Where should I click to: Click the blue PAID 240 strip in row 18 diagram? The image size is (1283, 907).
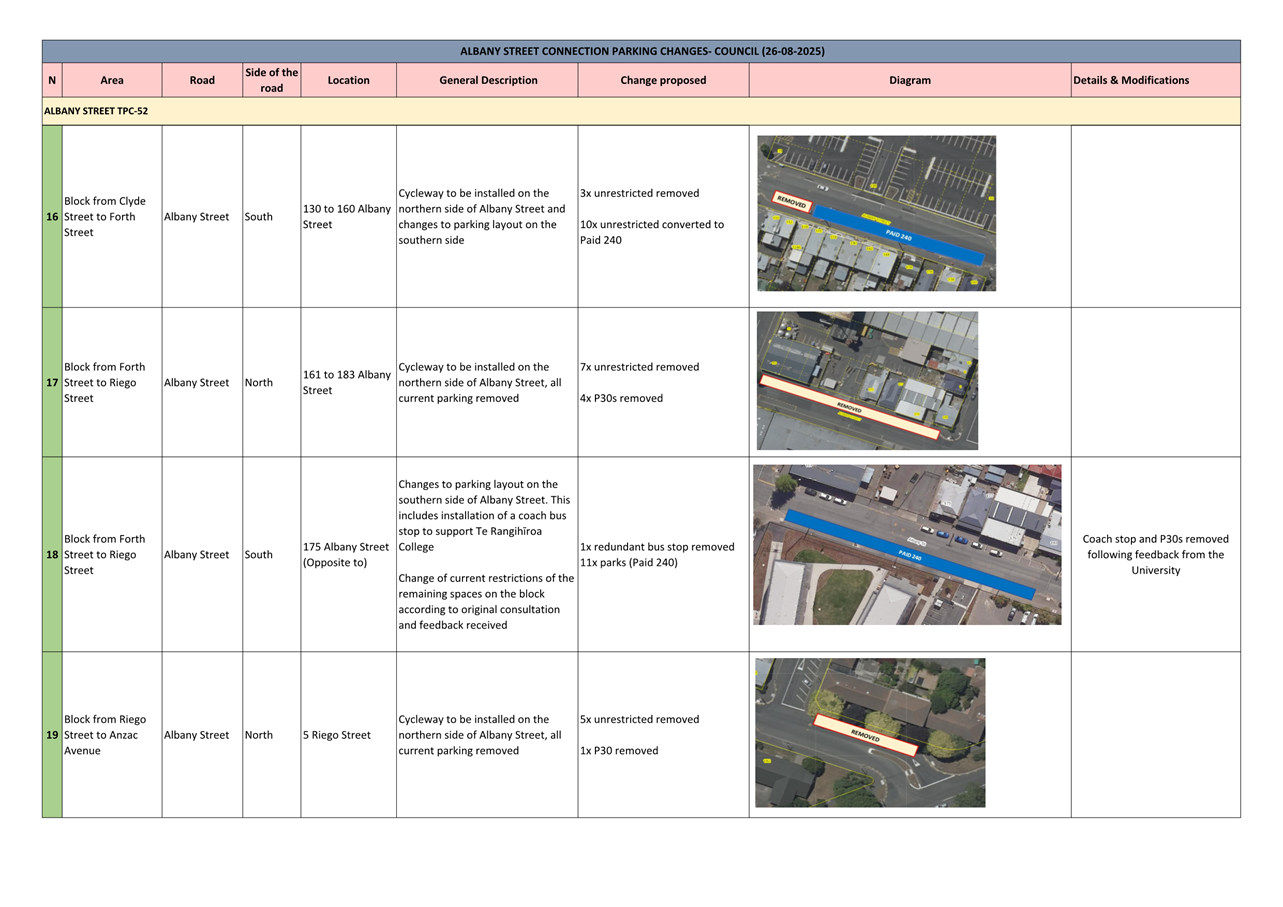click(x=908, y=554)
